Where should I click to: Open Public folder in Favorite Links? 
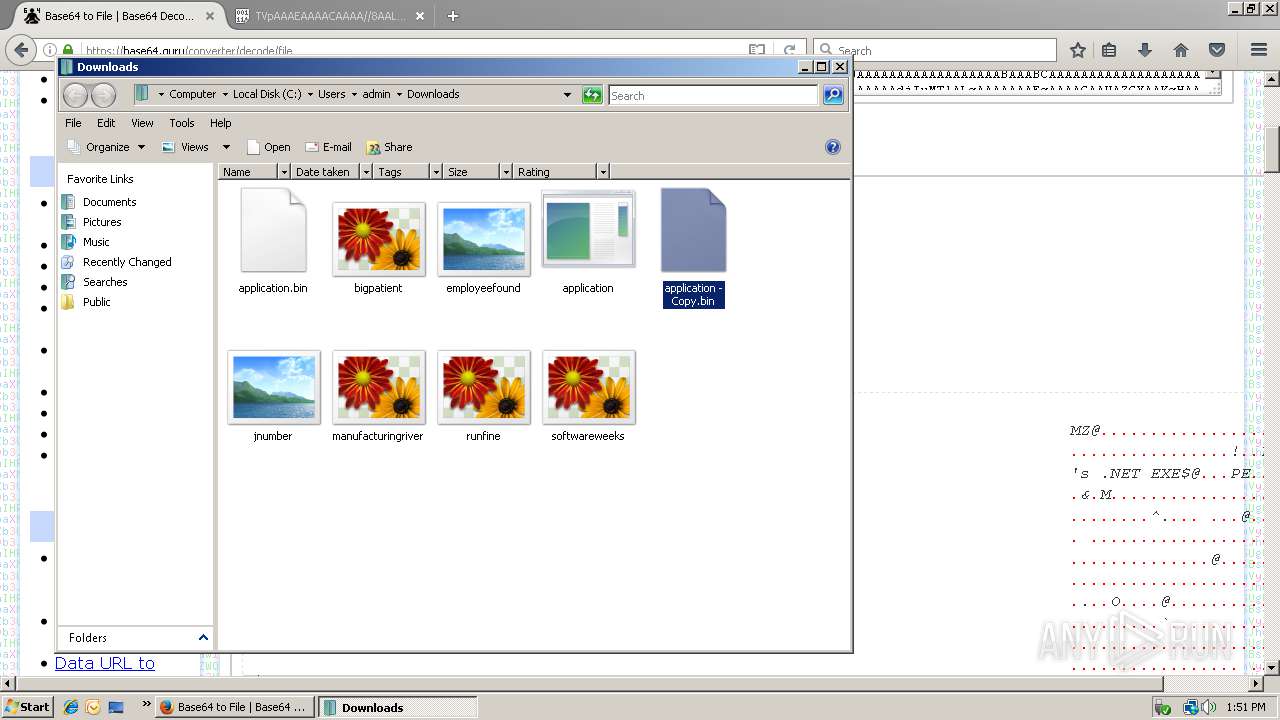97,302
